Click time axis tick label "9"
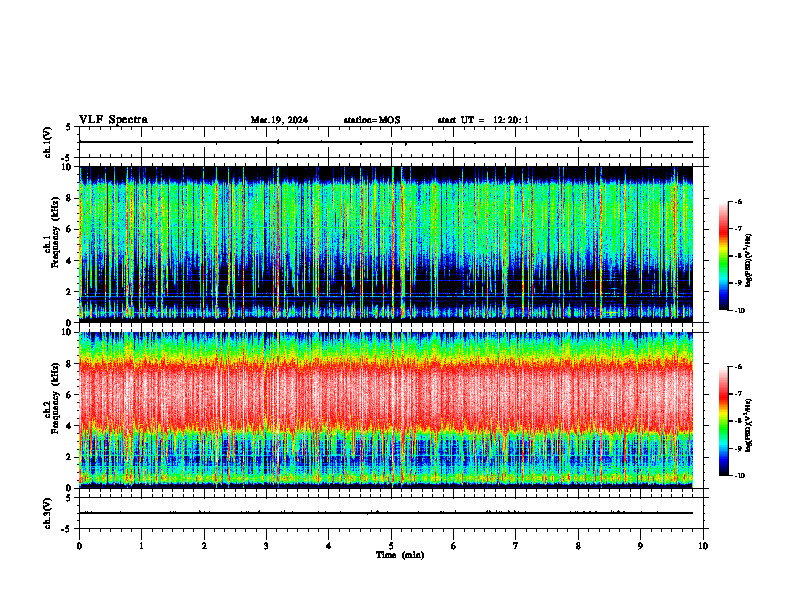Image resolution: width=792 pixels, height=612 pixels. (640, 546)
